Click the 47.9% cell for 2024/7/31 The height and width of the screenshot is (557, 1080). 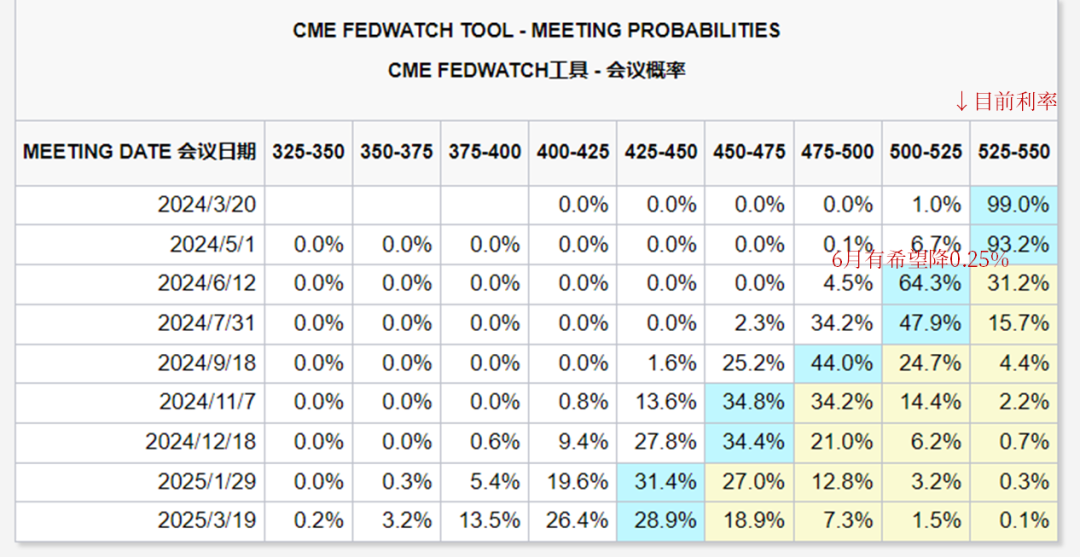pos(926,324)
